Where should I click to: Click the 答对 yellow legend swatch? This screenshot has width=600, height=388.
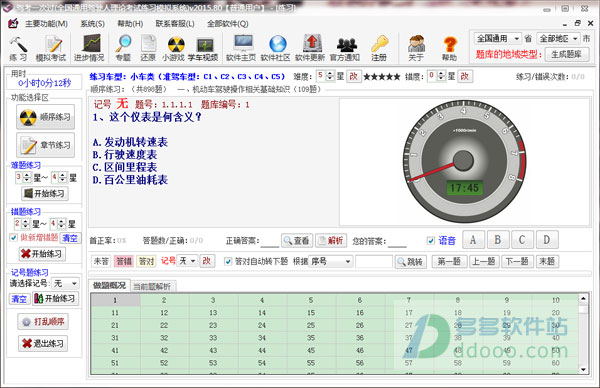(147, 261)
